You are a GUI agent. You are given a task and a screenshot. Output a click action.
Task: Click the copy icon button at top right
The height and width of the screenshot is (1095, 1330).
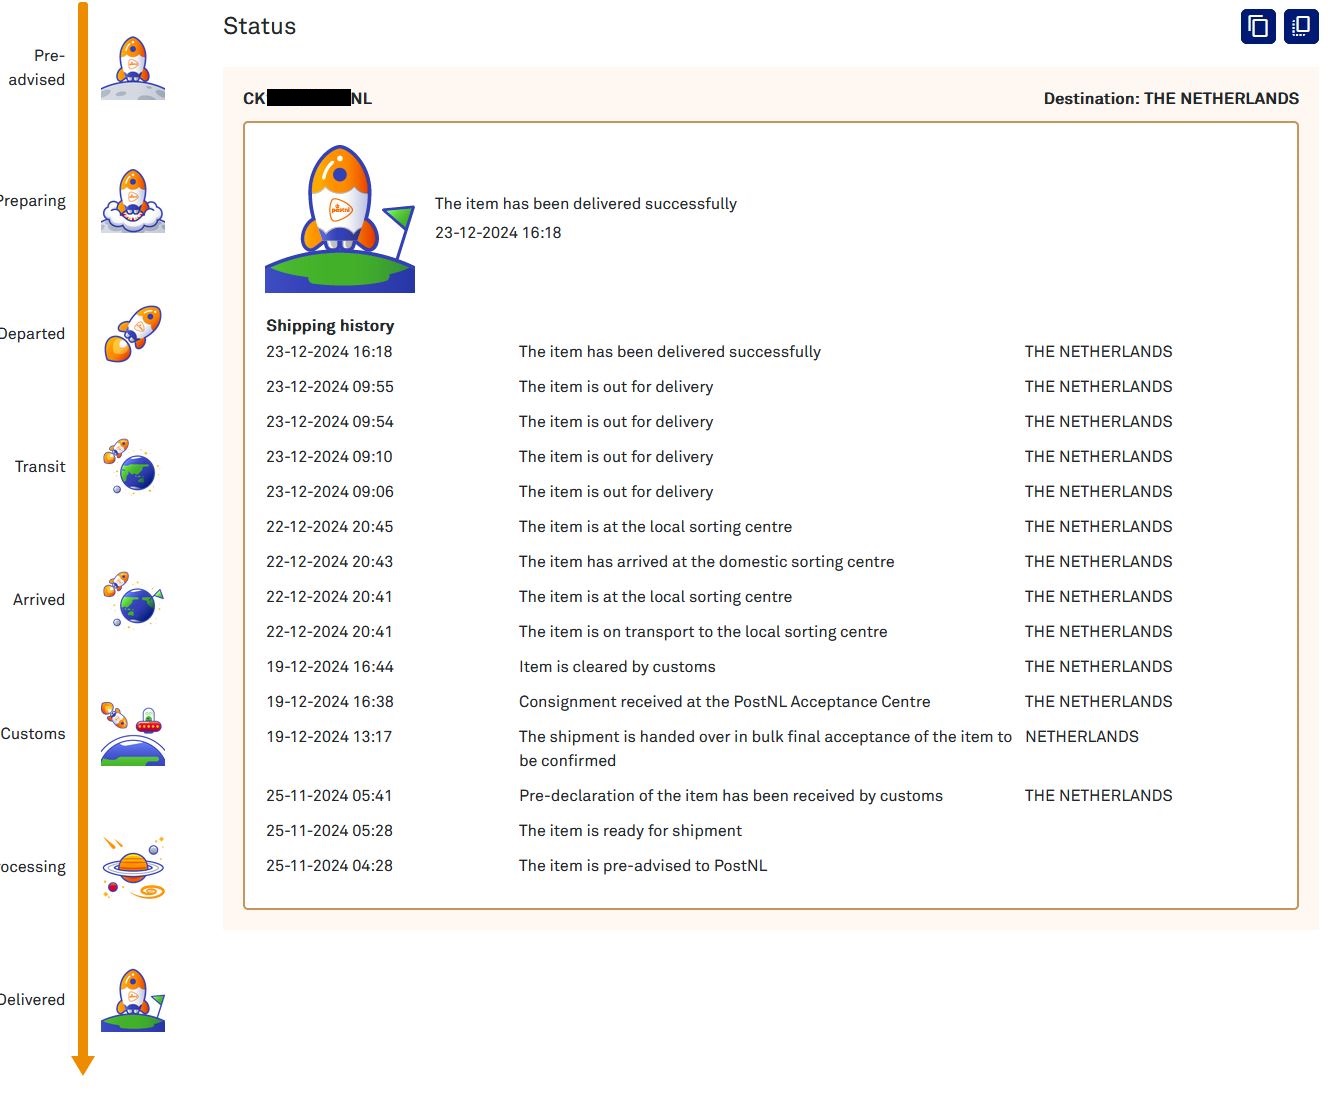(x=1258, y=26)
